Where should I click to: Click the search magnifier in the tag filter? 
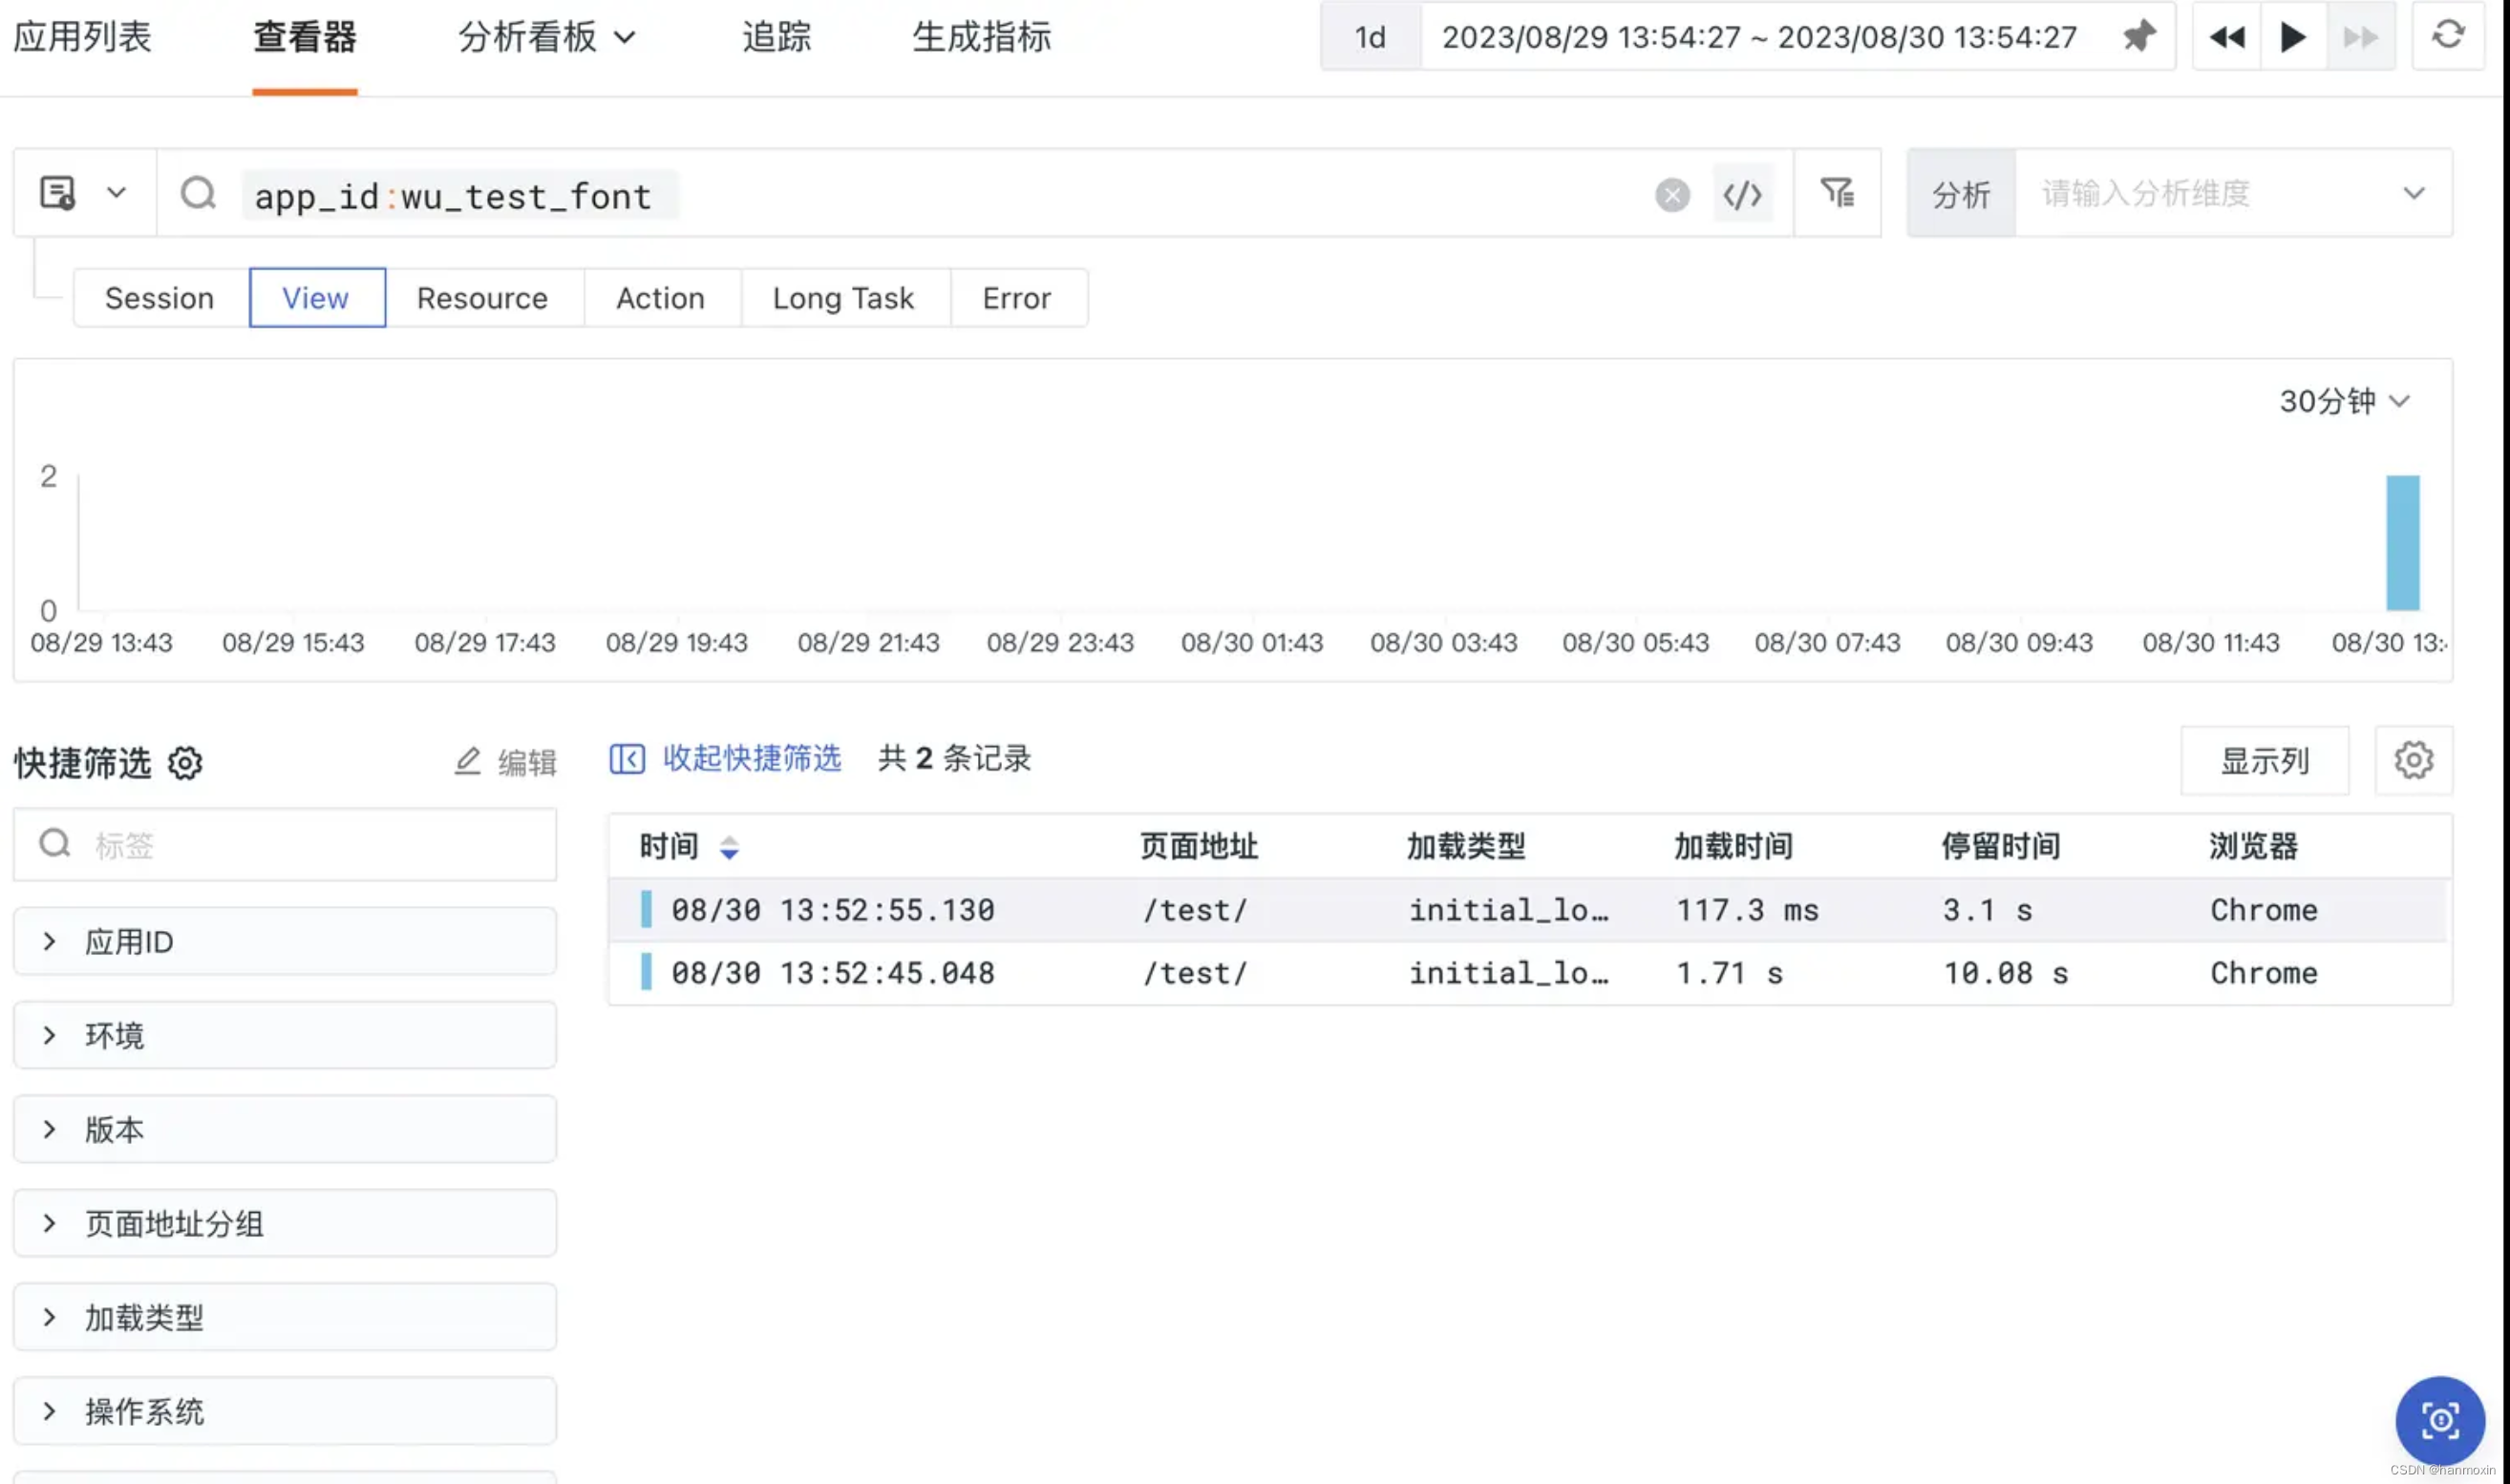[x=55, y=844]
